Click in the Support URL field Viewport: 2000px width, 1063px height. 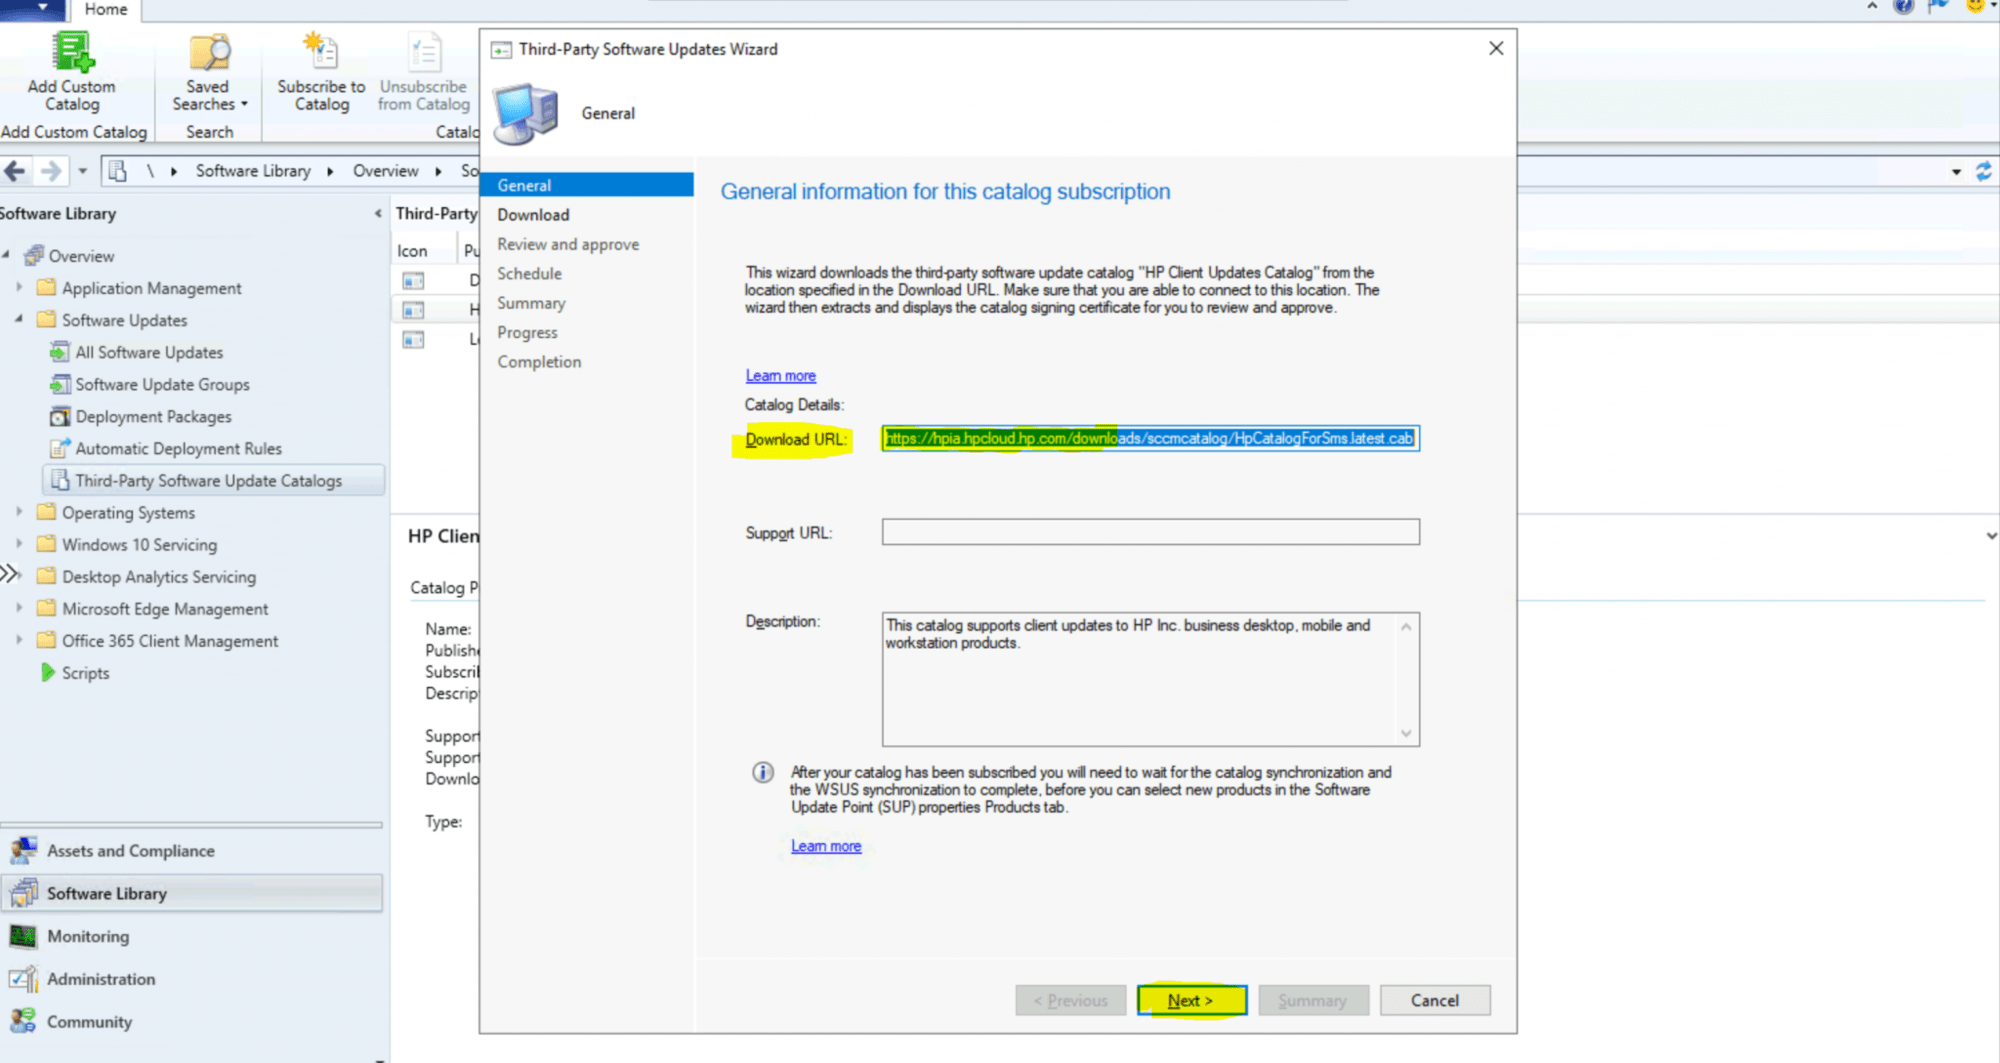click(x=1150, y=531)
